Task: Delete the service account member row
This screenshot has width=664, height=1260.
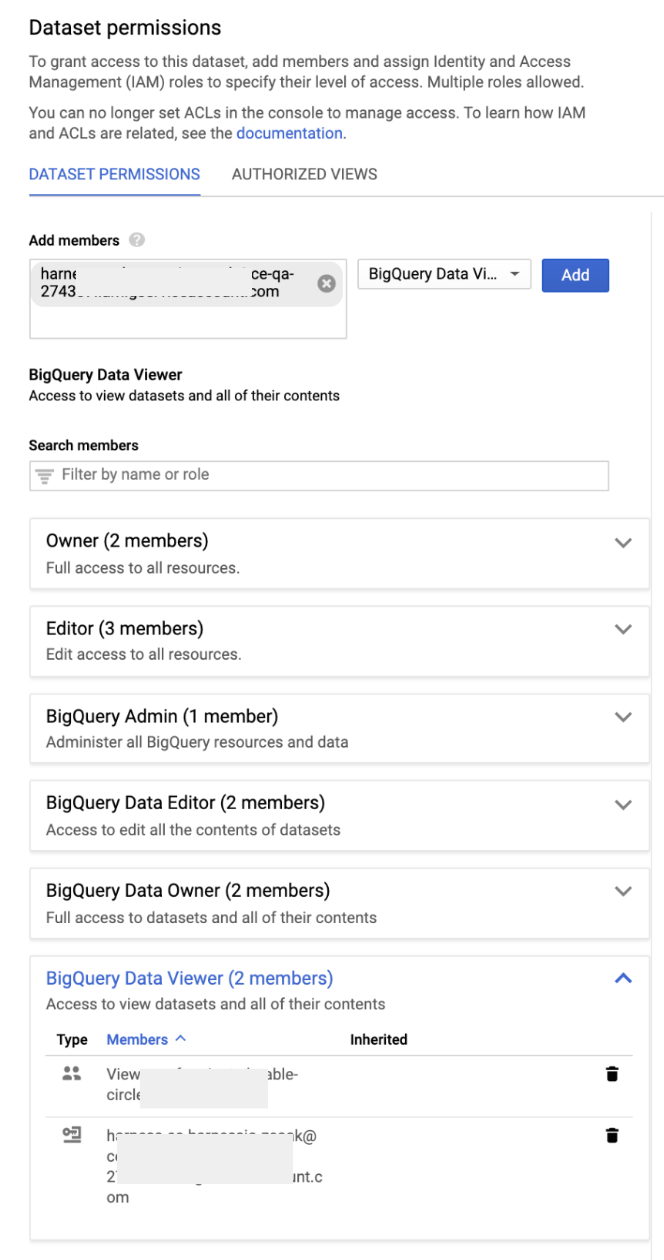Action: point(612,1135)
